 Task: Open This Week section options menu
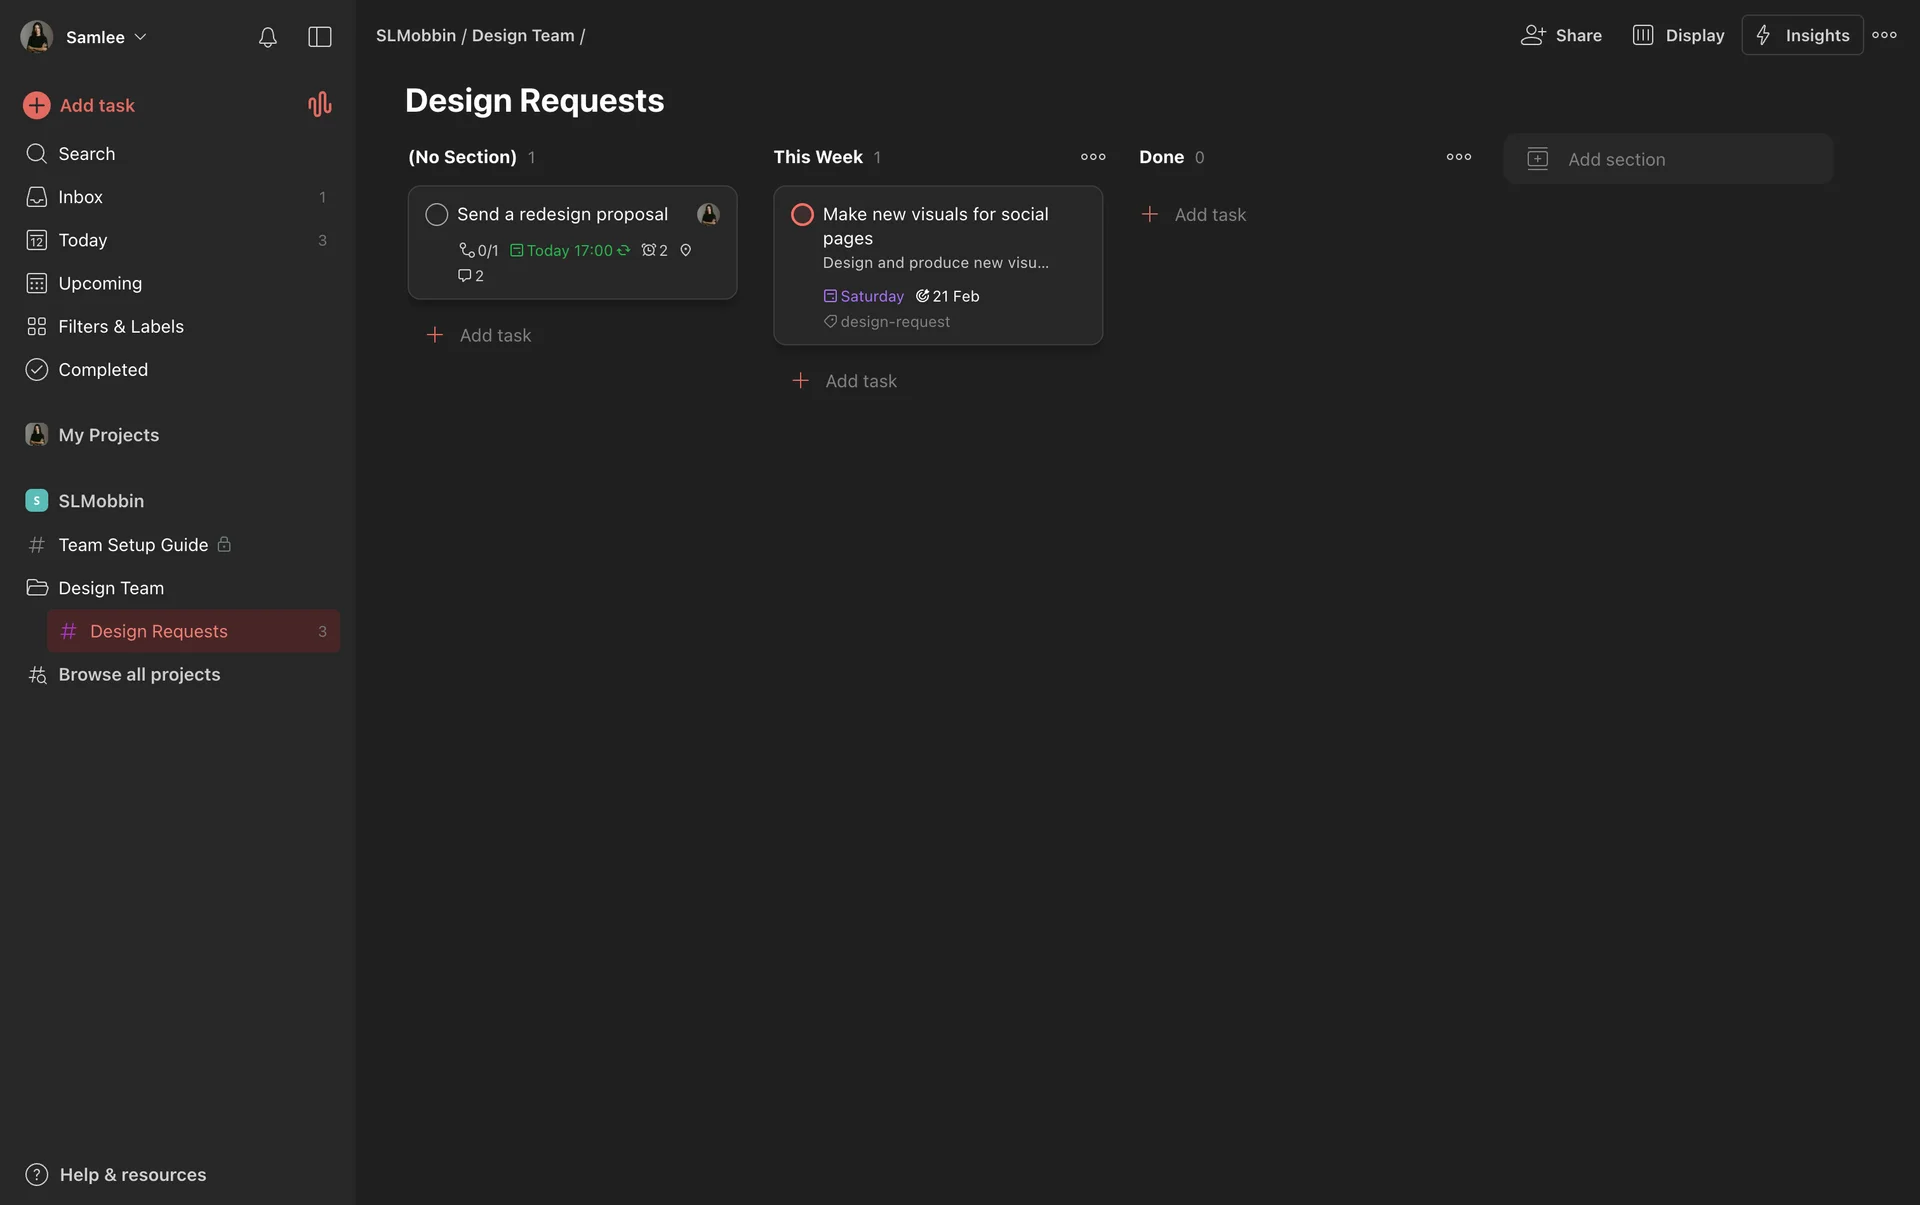1093,157
